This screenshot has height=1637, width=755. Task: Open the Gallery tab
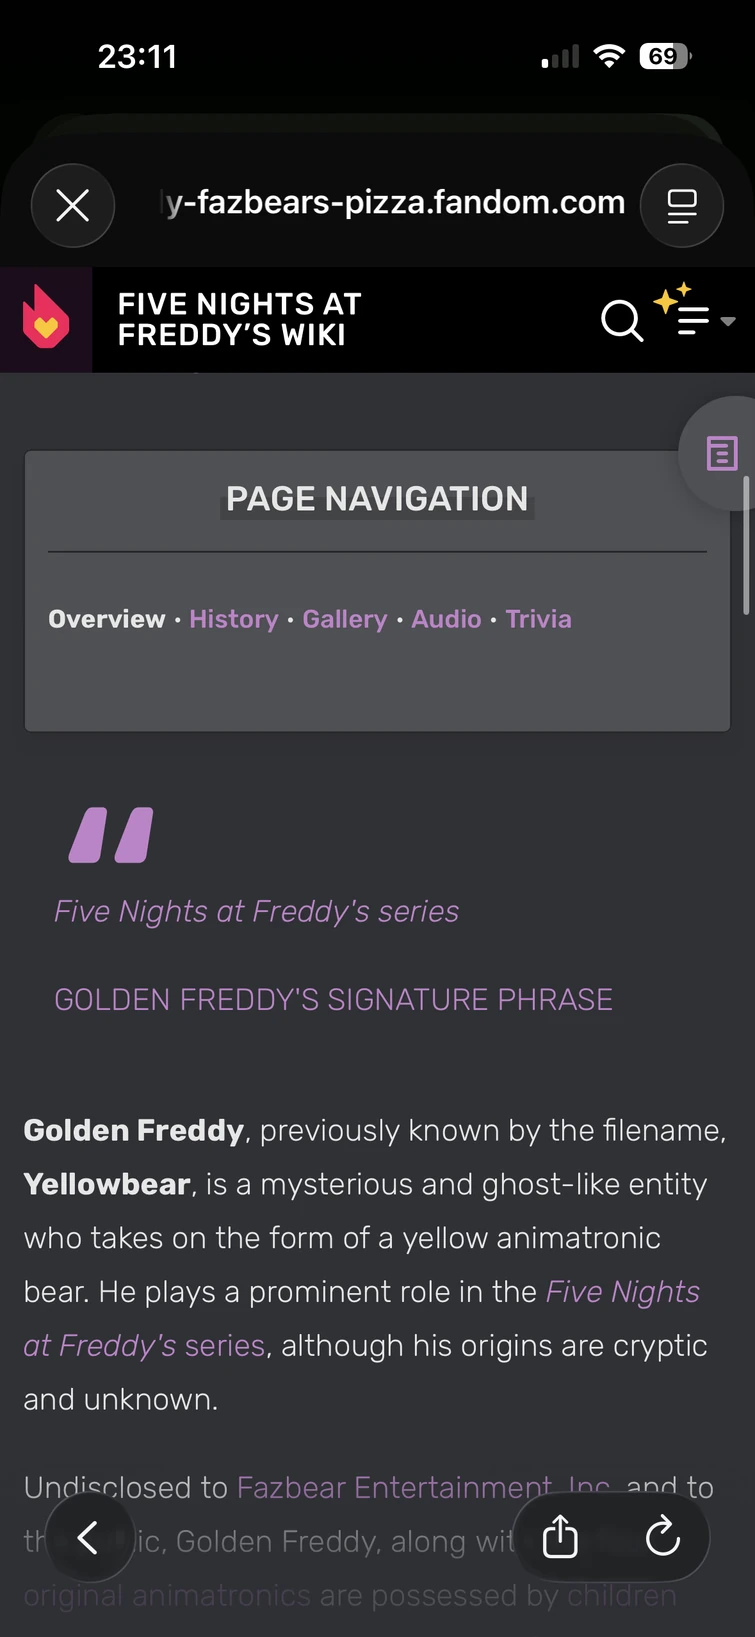tap(345, 619)
